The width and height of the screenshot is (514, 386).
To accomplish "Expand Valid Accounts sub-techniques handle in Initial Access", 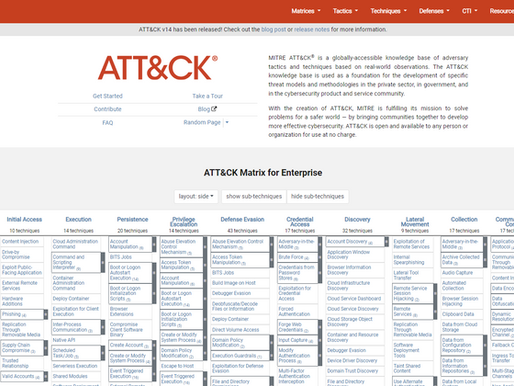I will pyautogui.click(x=46, y=376).
